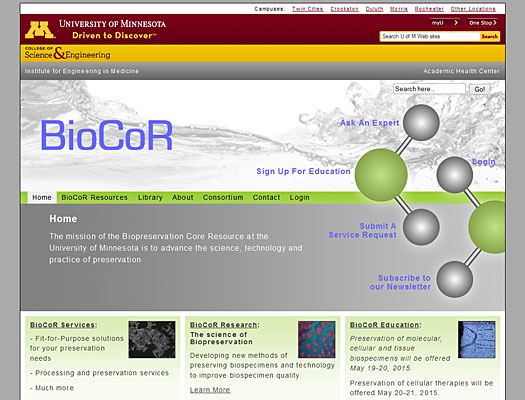
Task: Open the BioCoR Services grayscale thumbnail
Action: pyautogui.click(x=152, y=339)
